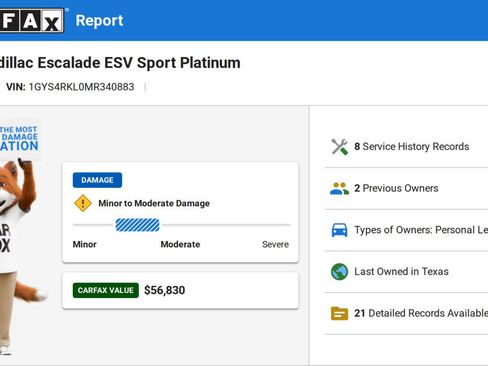488x366 pixels.
Task: Click the Most Damage Information banner text
Action: tap(19, 138)
